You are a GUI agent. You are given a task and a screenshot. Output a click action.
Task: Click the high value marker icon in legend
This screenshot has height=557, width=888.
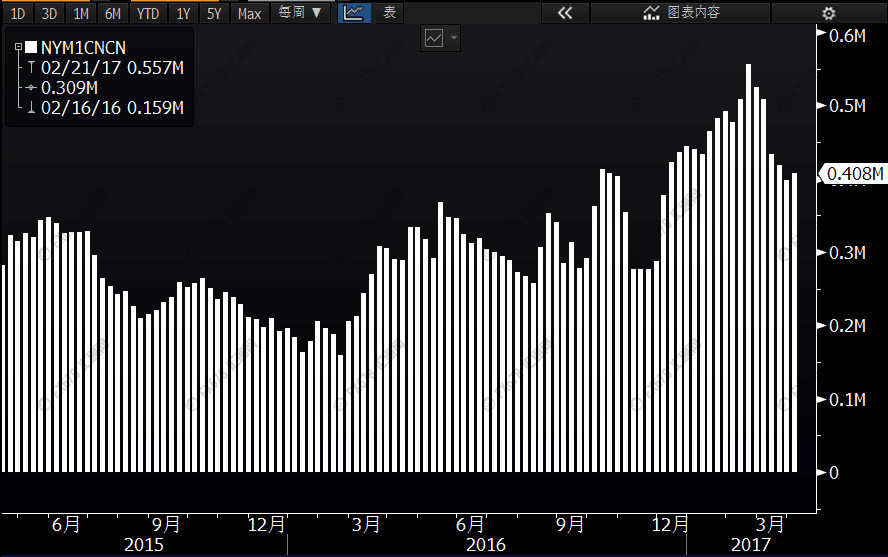31,68
